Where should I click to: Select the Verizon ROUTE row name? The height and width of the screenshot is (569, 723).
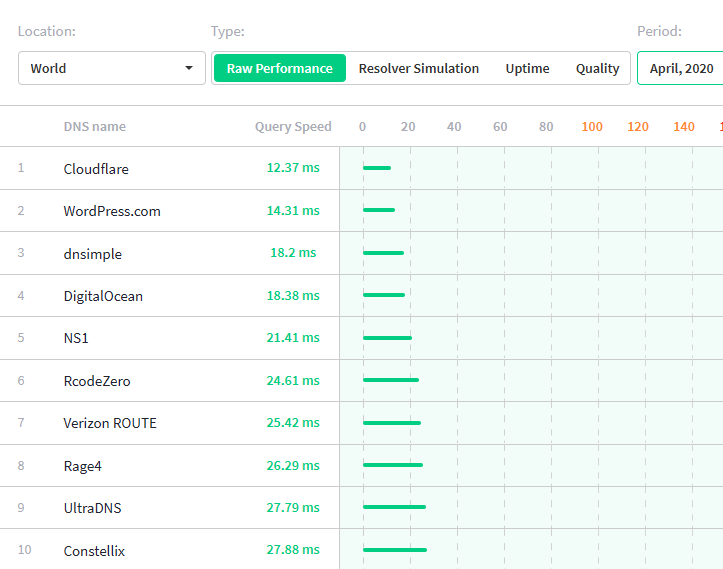(x=110, y=423)
